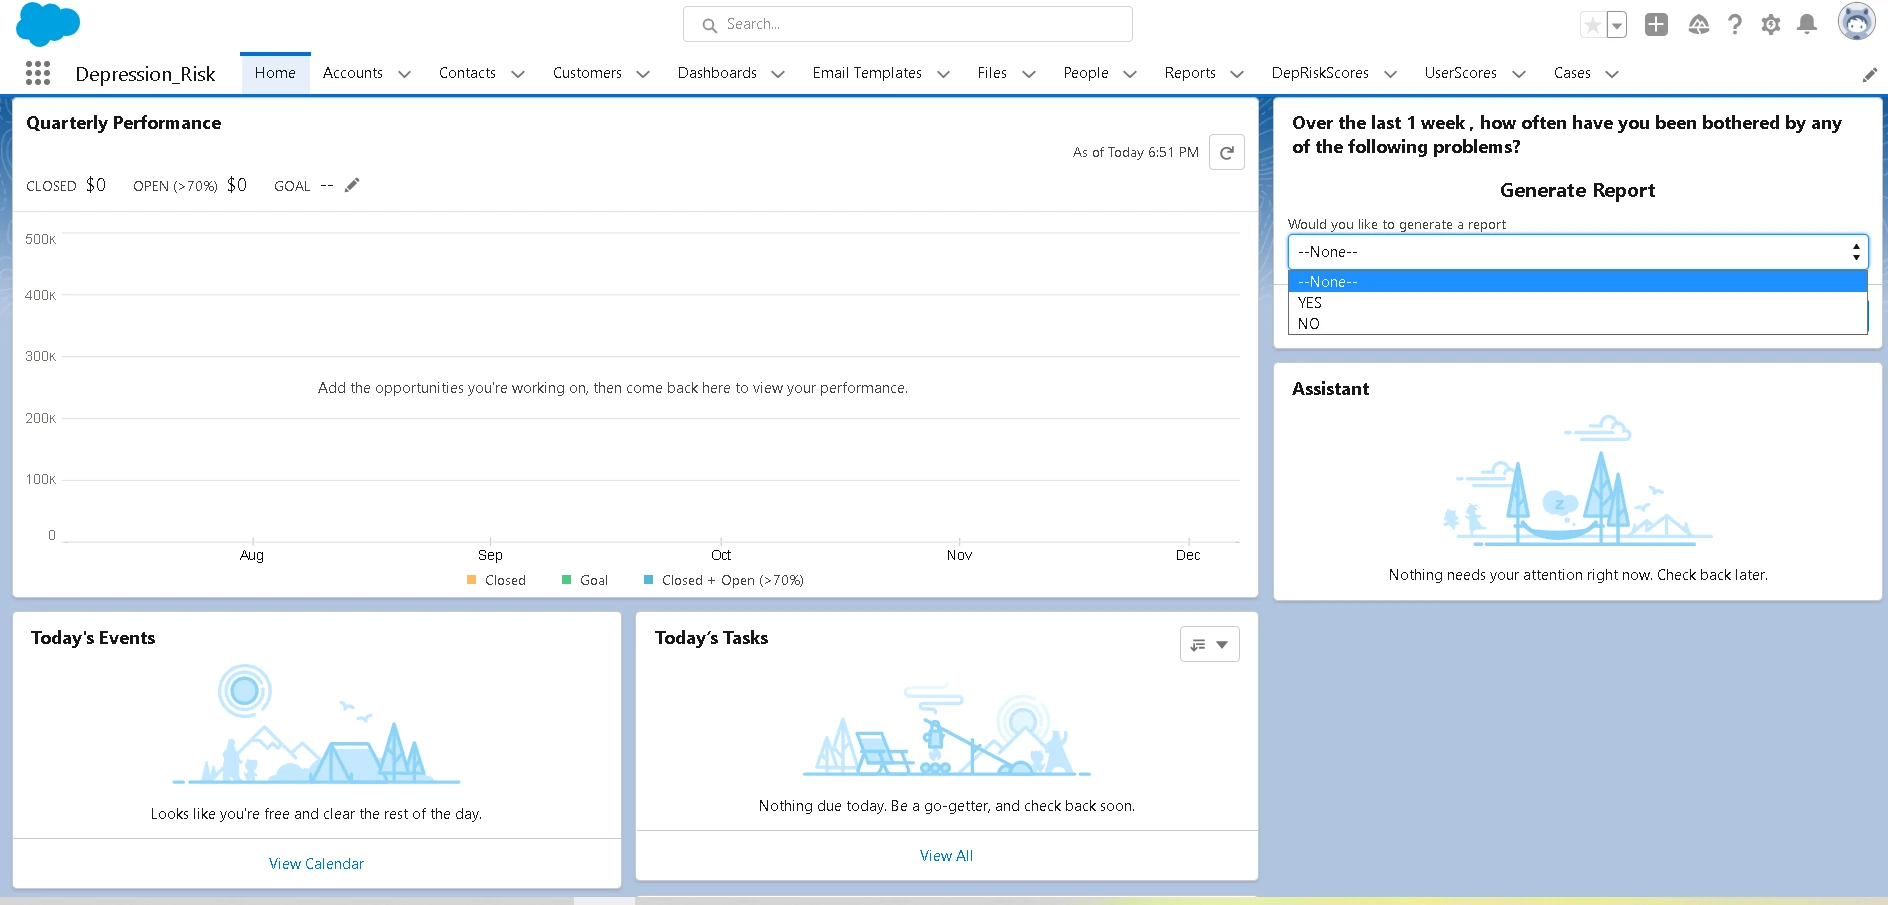This screenshot has width=1888, height=905.
Task: Expand the UserScores tab chevron
Action: pyautogui.click(x=1519, y=74)
